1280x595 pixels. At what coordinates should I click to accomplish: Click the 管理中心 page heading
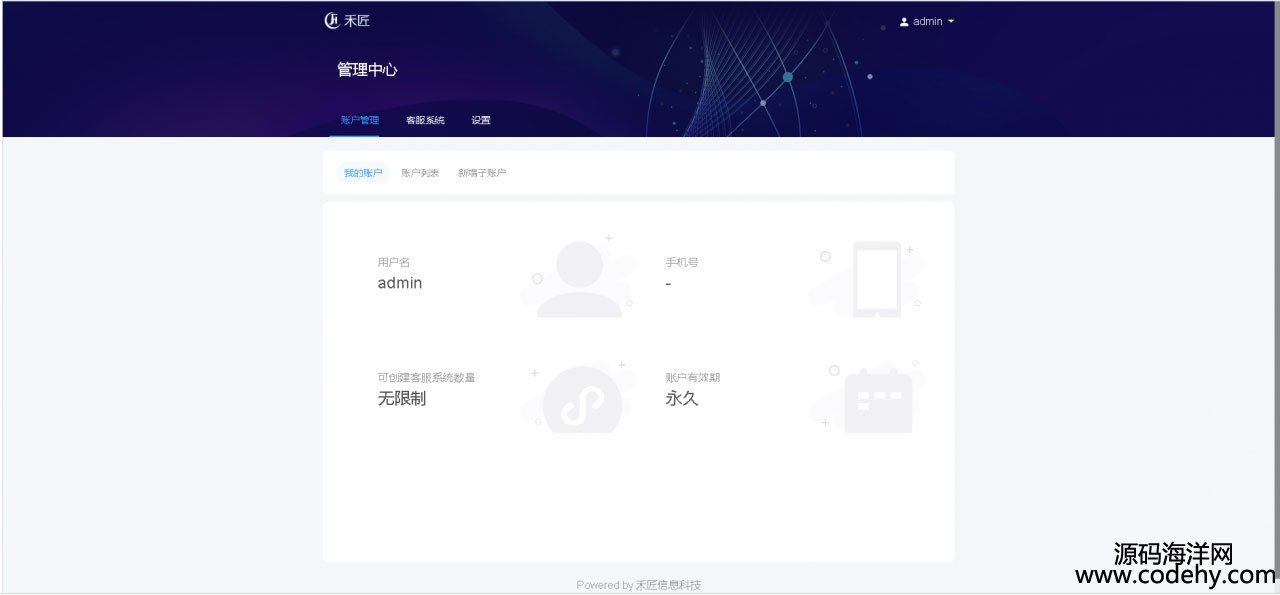pyautogui.click(x=367, y=70)
